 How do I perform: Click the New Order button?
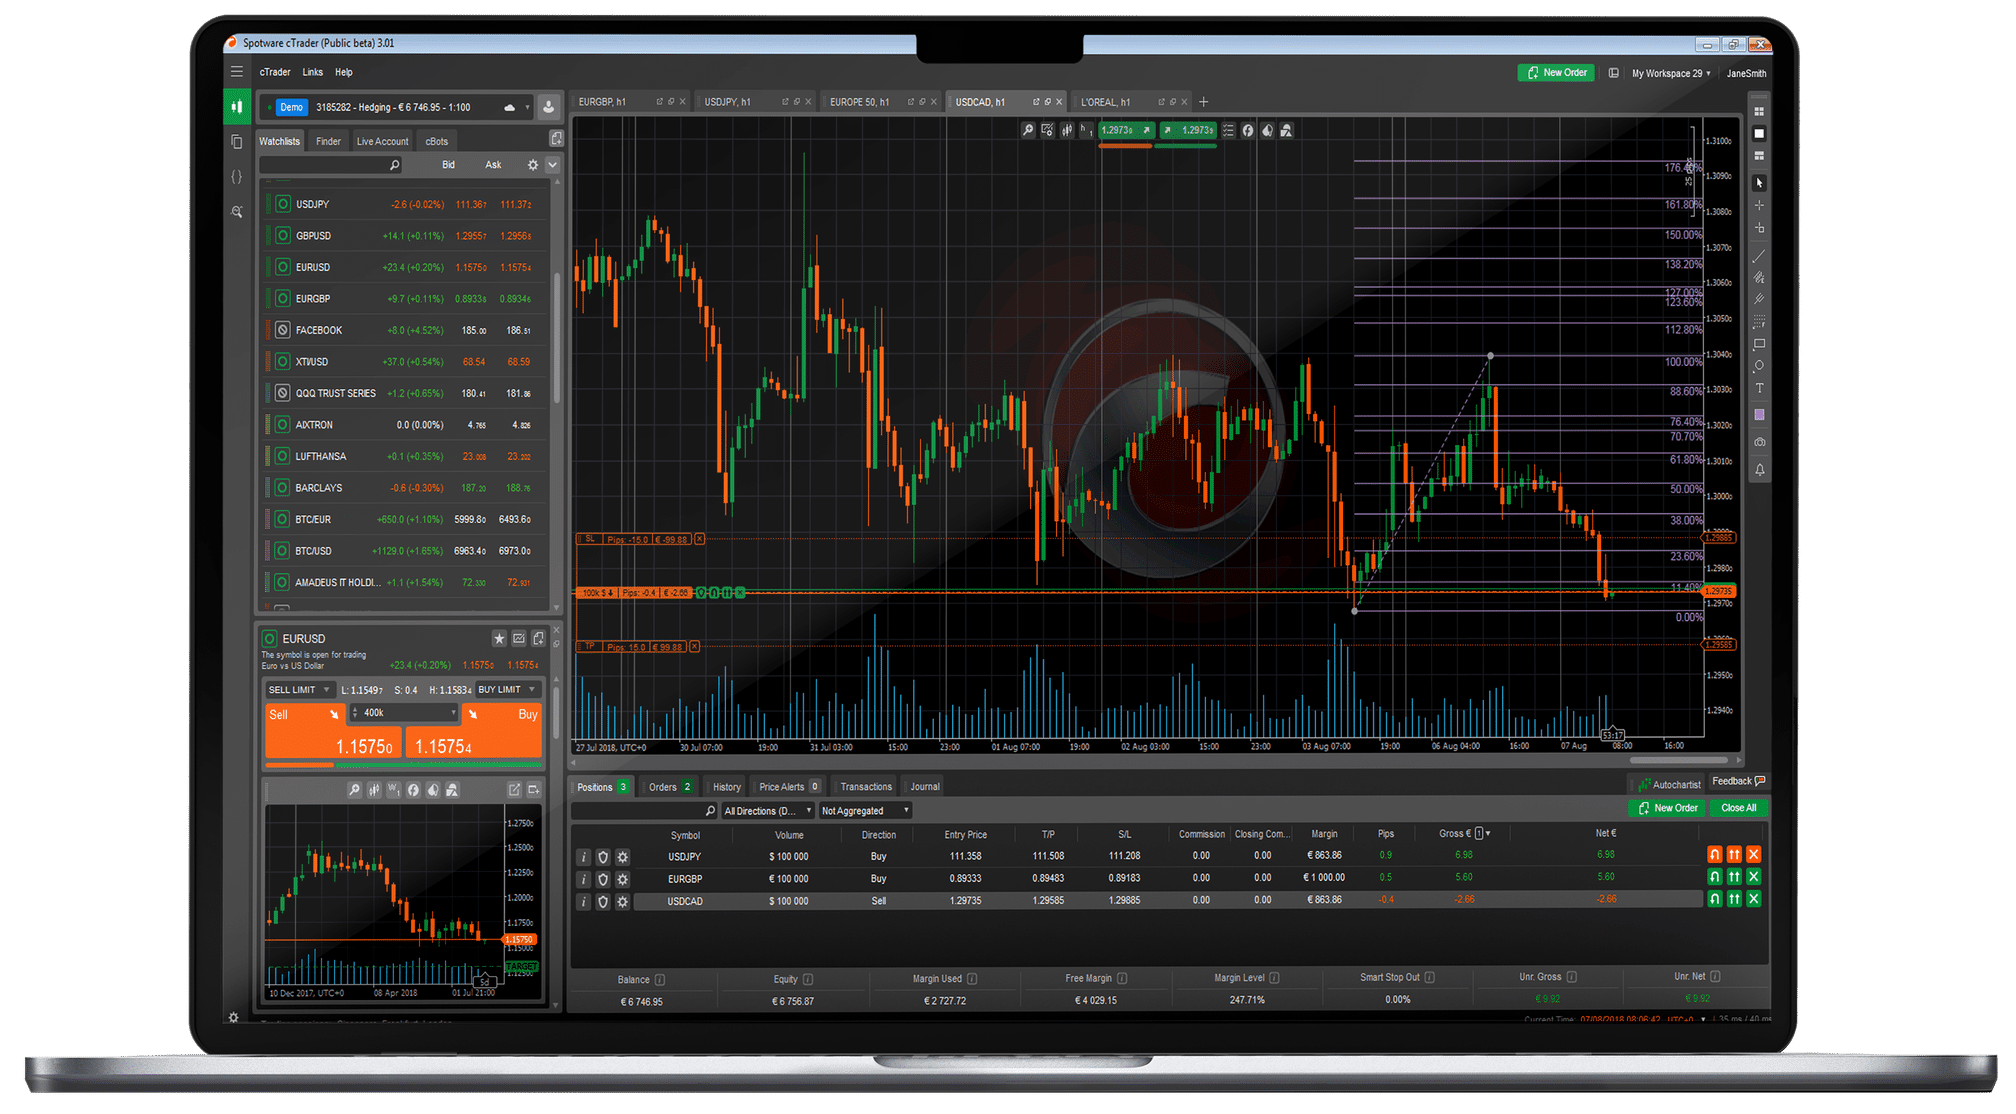tap(1556, 72)
